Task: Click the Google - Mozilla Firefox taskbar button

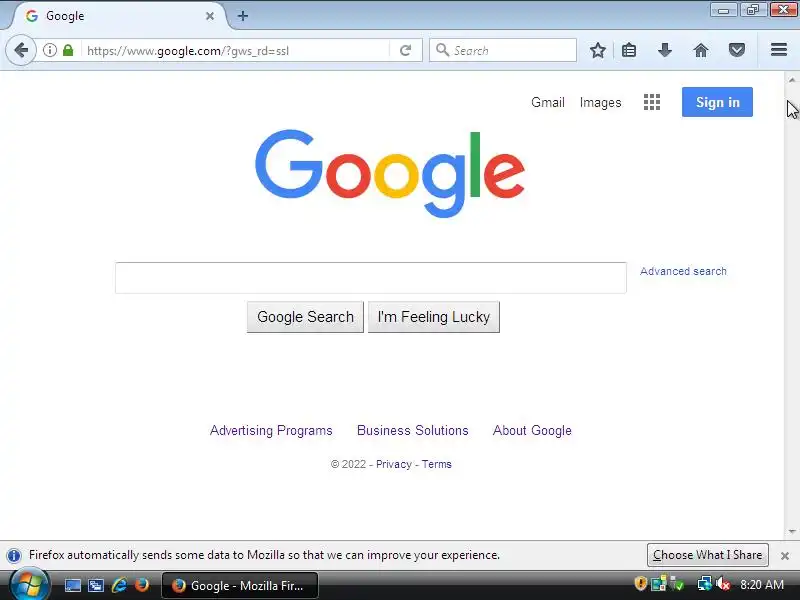Action: [x=240, y=585]
